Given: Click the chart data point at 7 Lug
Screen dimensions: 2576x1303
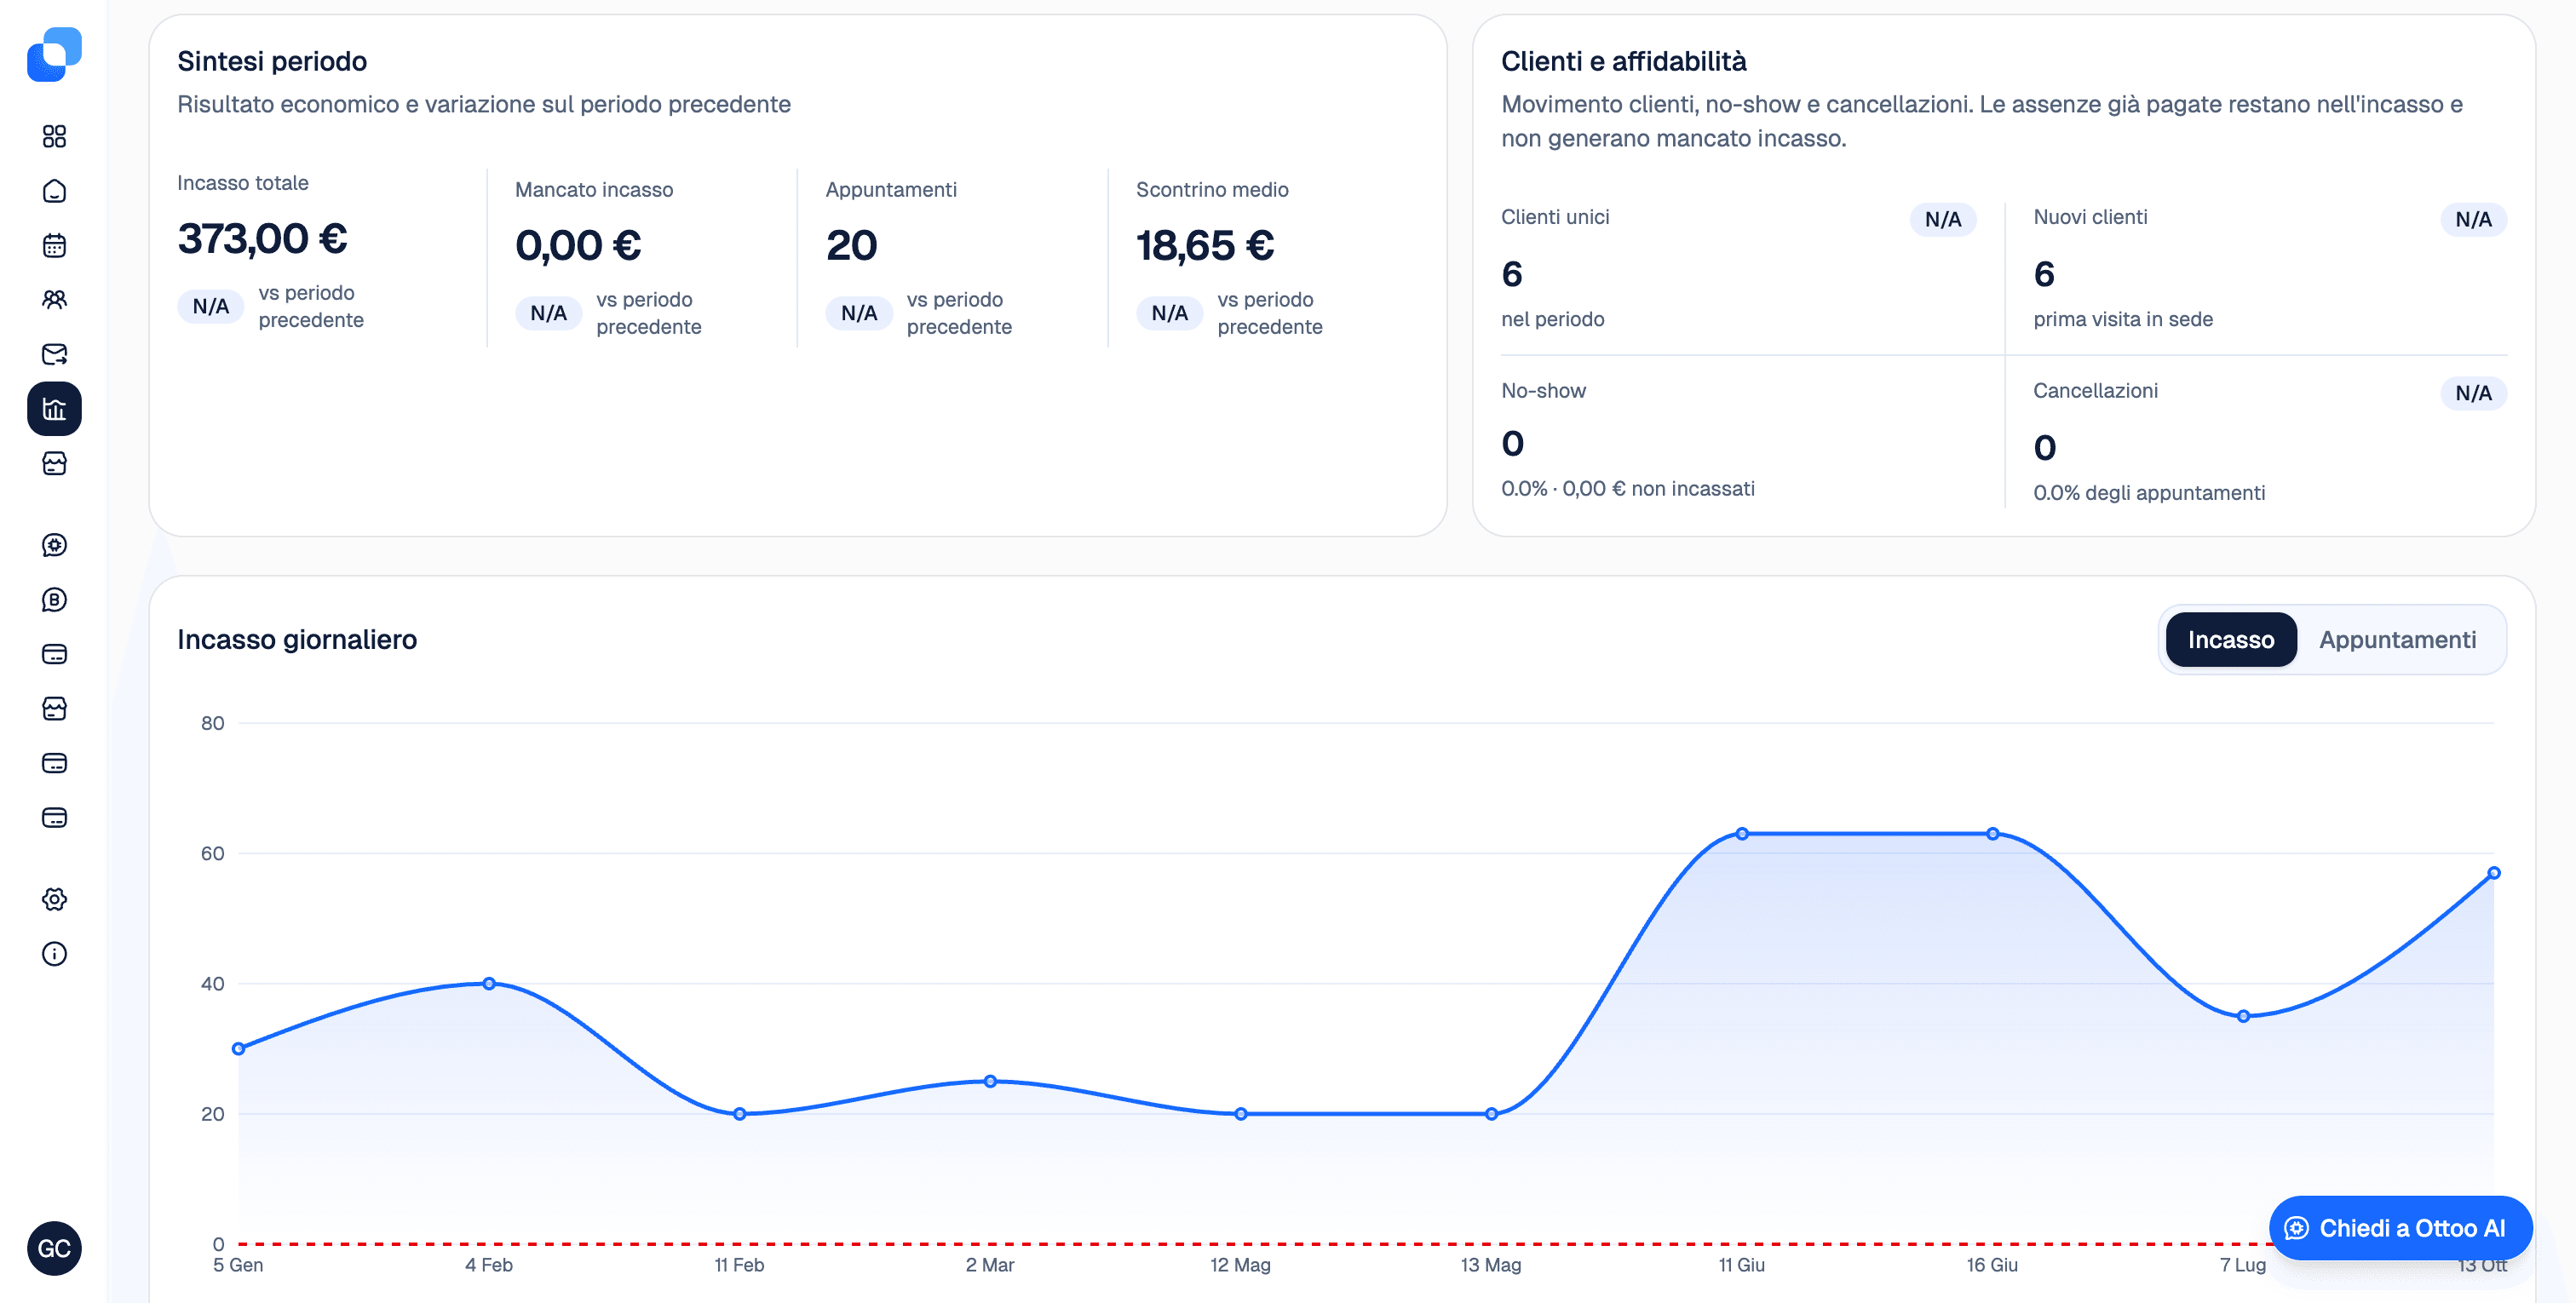Looking at the screenshot, I should 2244,1016.
